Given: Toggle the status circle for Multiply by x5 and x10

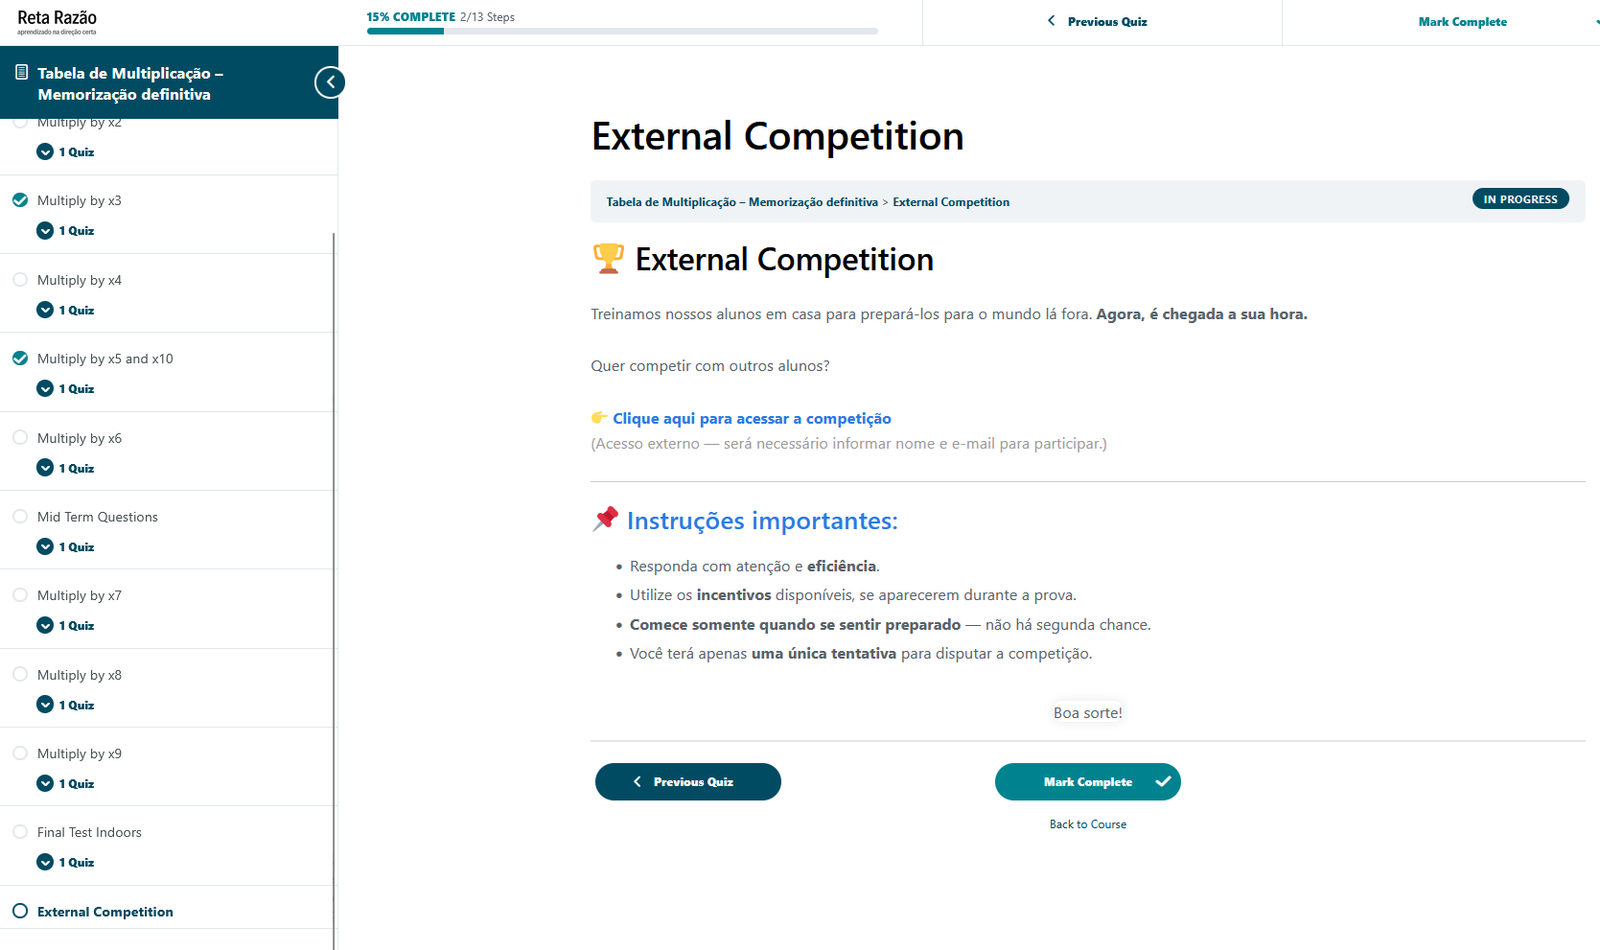Looking at the screenshot, I should click(x=20, y=358).
